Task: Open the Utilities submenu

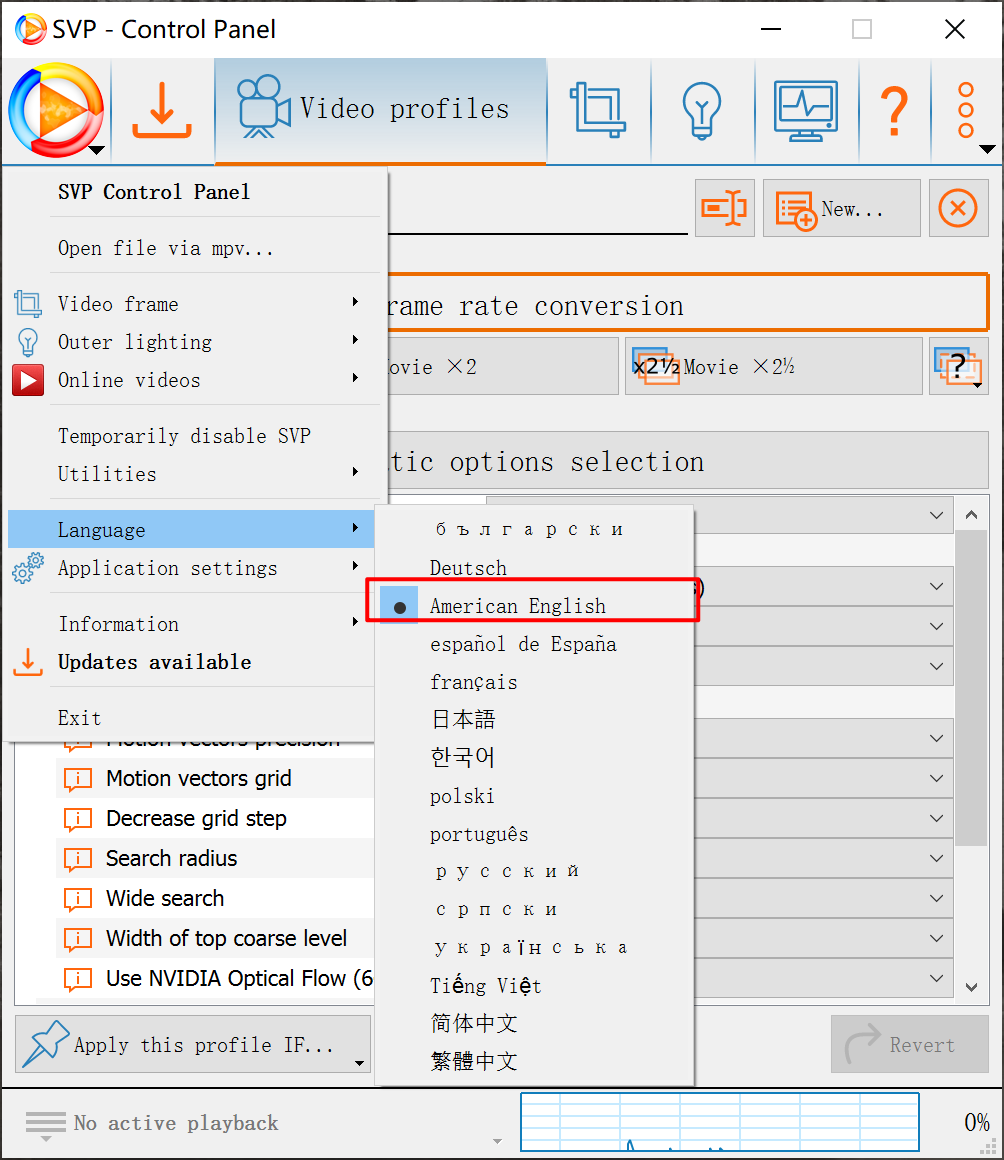Action: (194, 473)
